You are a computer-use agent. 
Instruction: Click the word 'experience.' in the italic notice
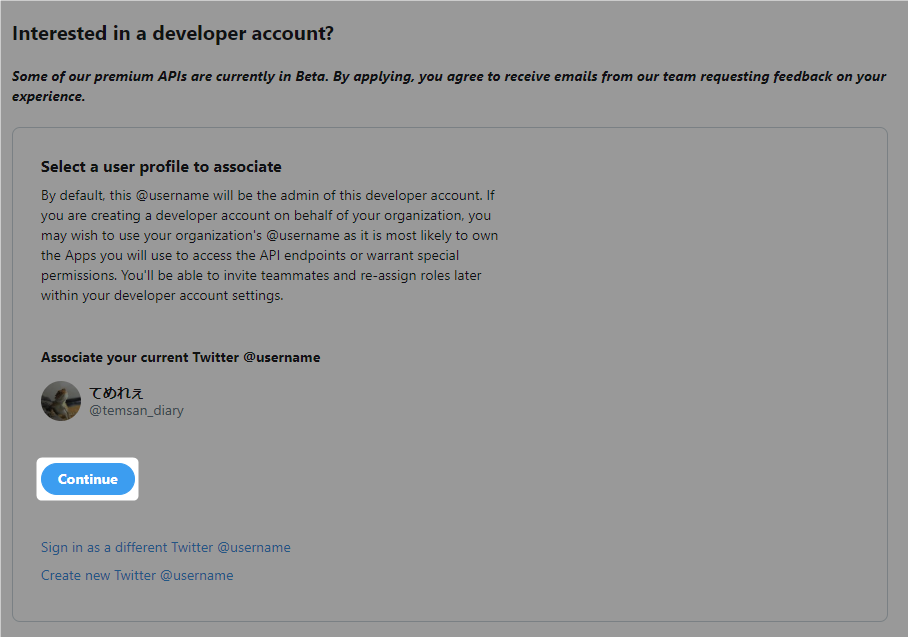coord(49,97)
